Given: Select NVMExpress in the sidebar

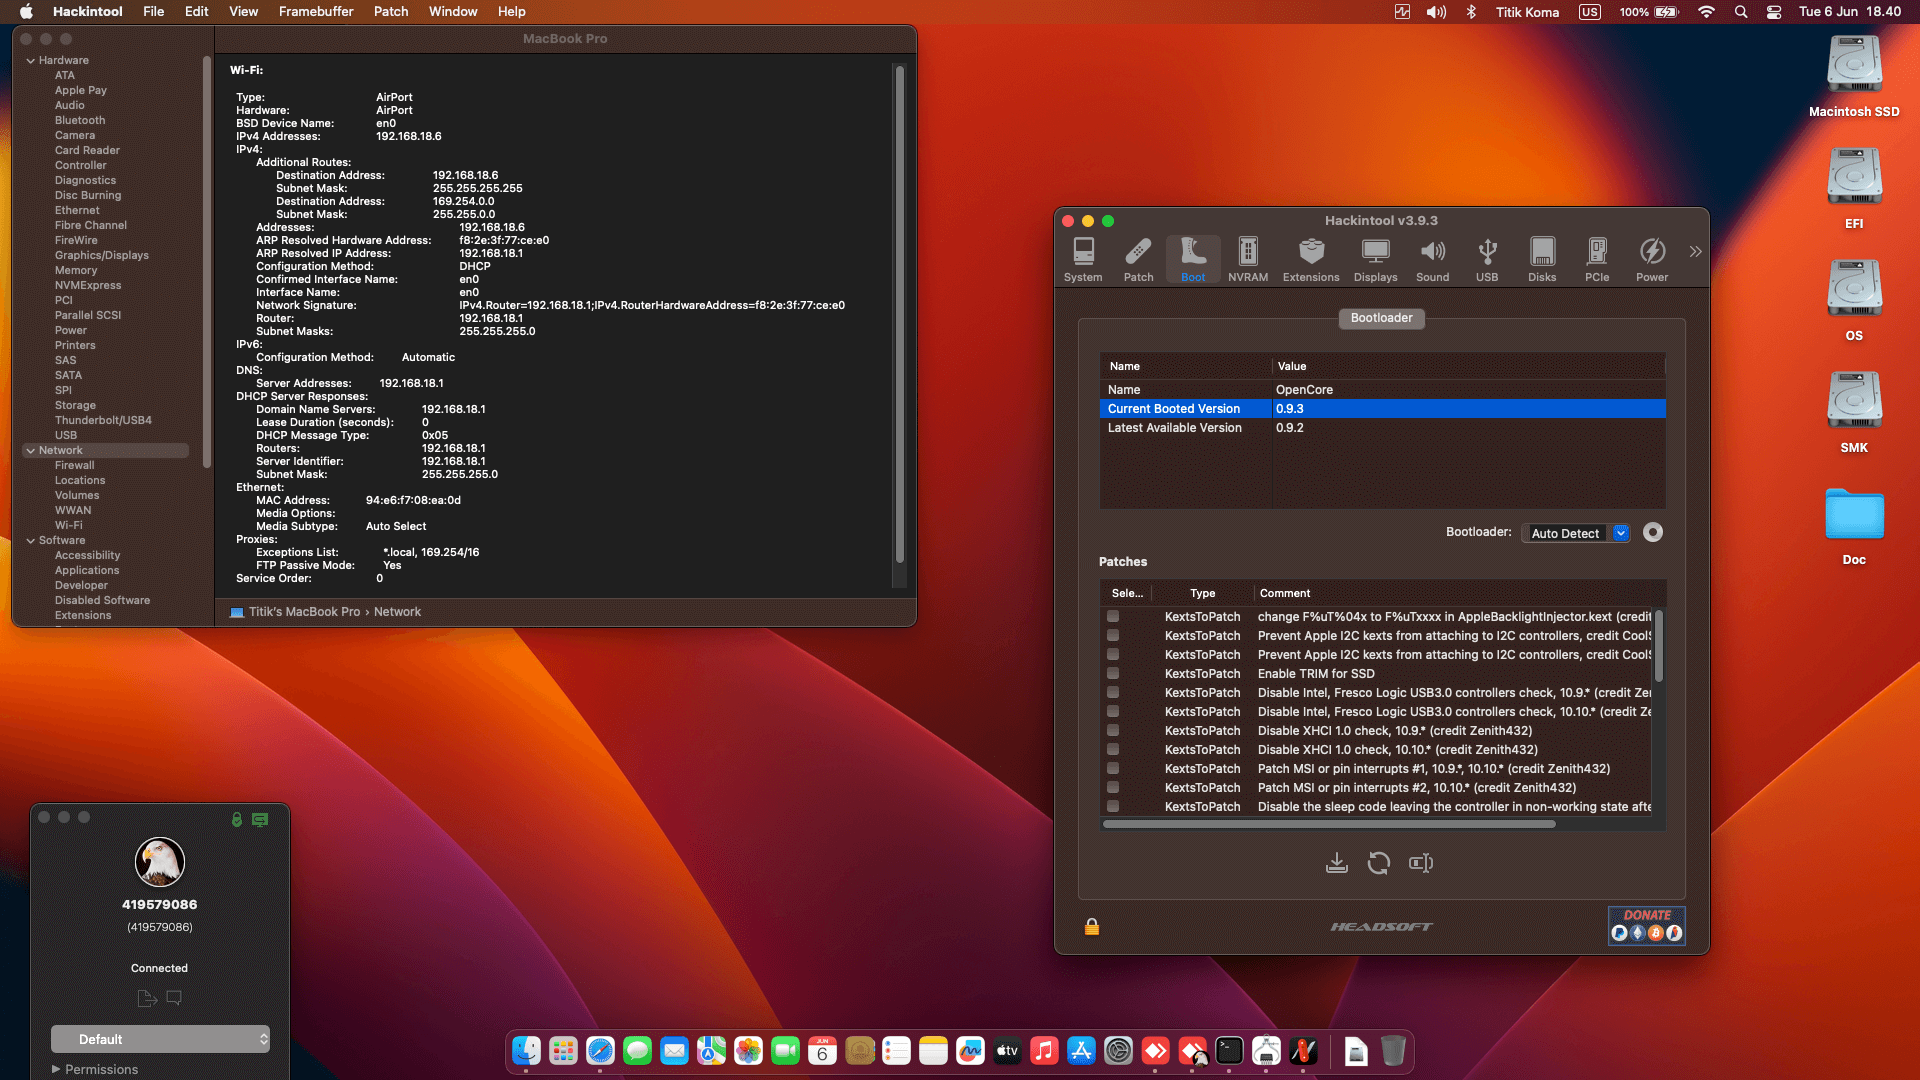Looking at the screenshot, I should pyautogui.click(x=88, y=285).
